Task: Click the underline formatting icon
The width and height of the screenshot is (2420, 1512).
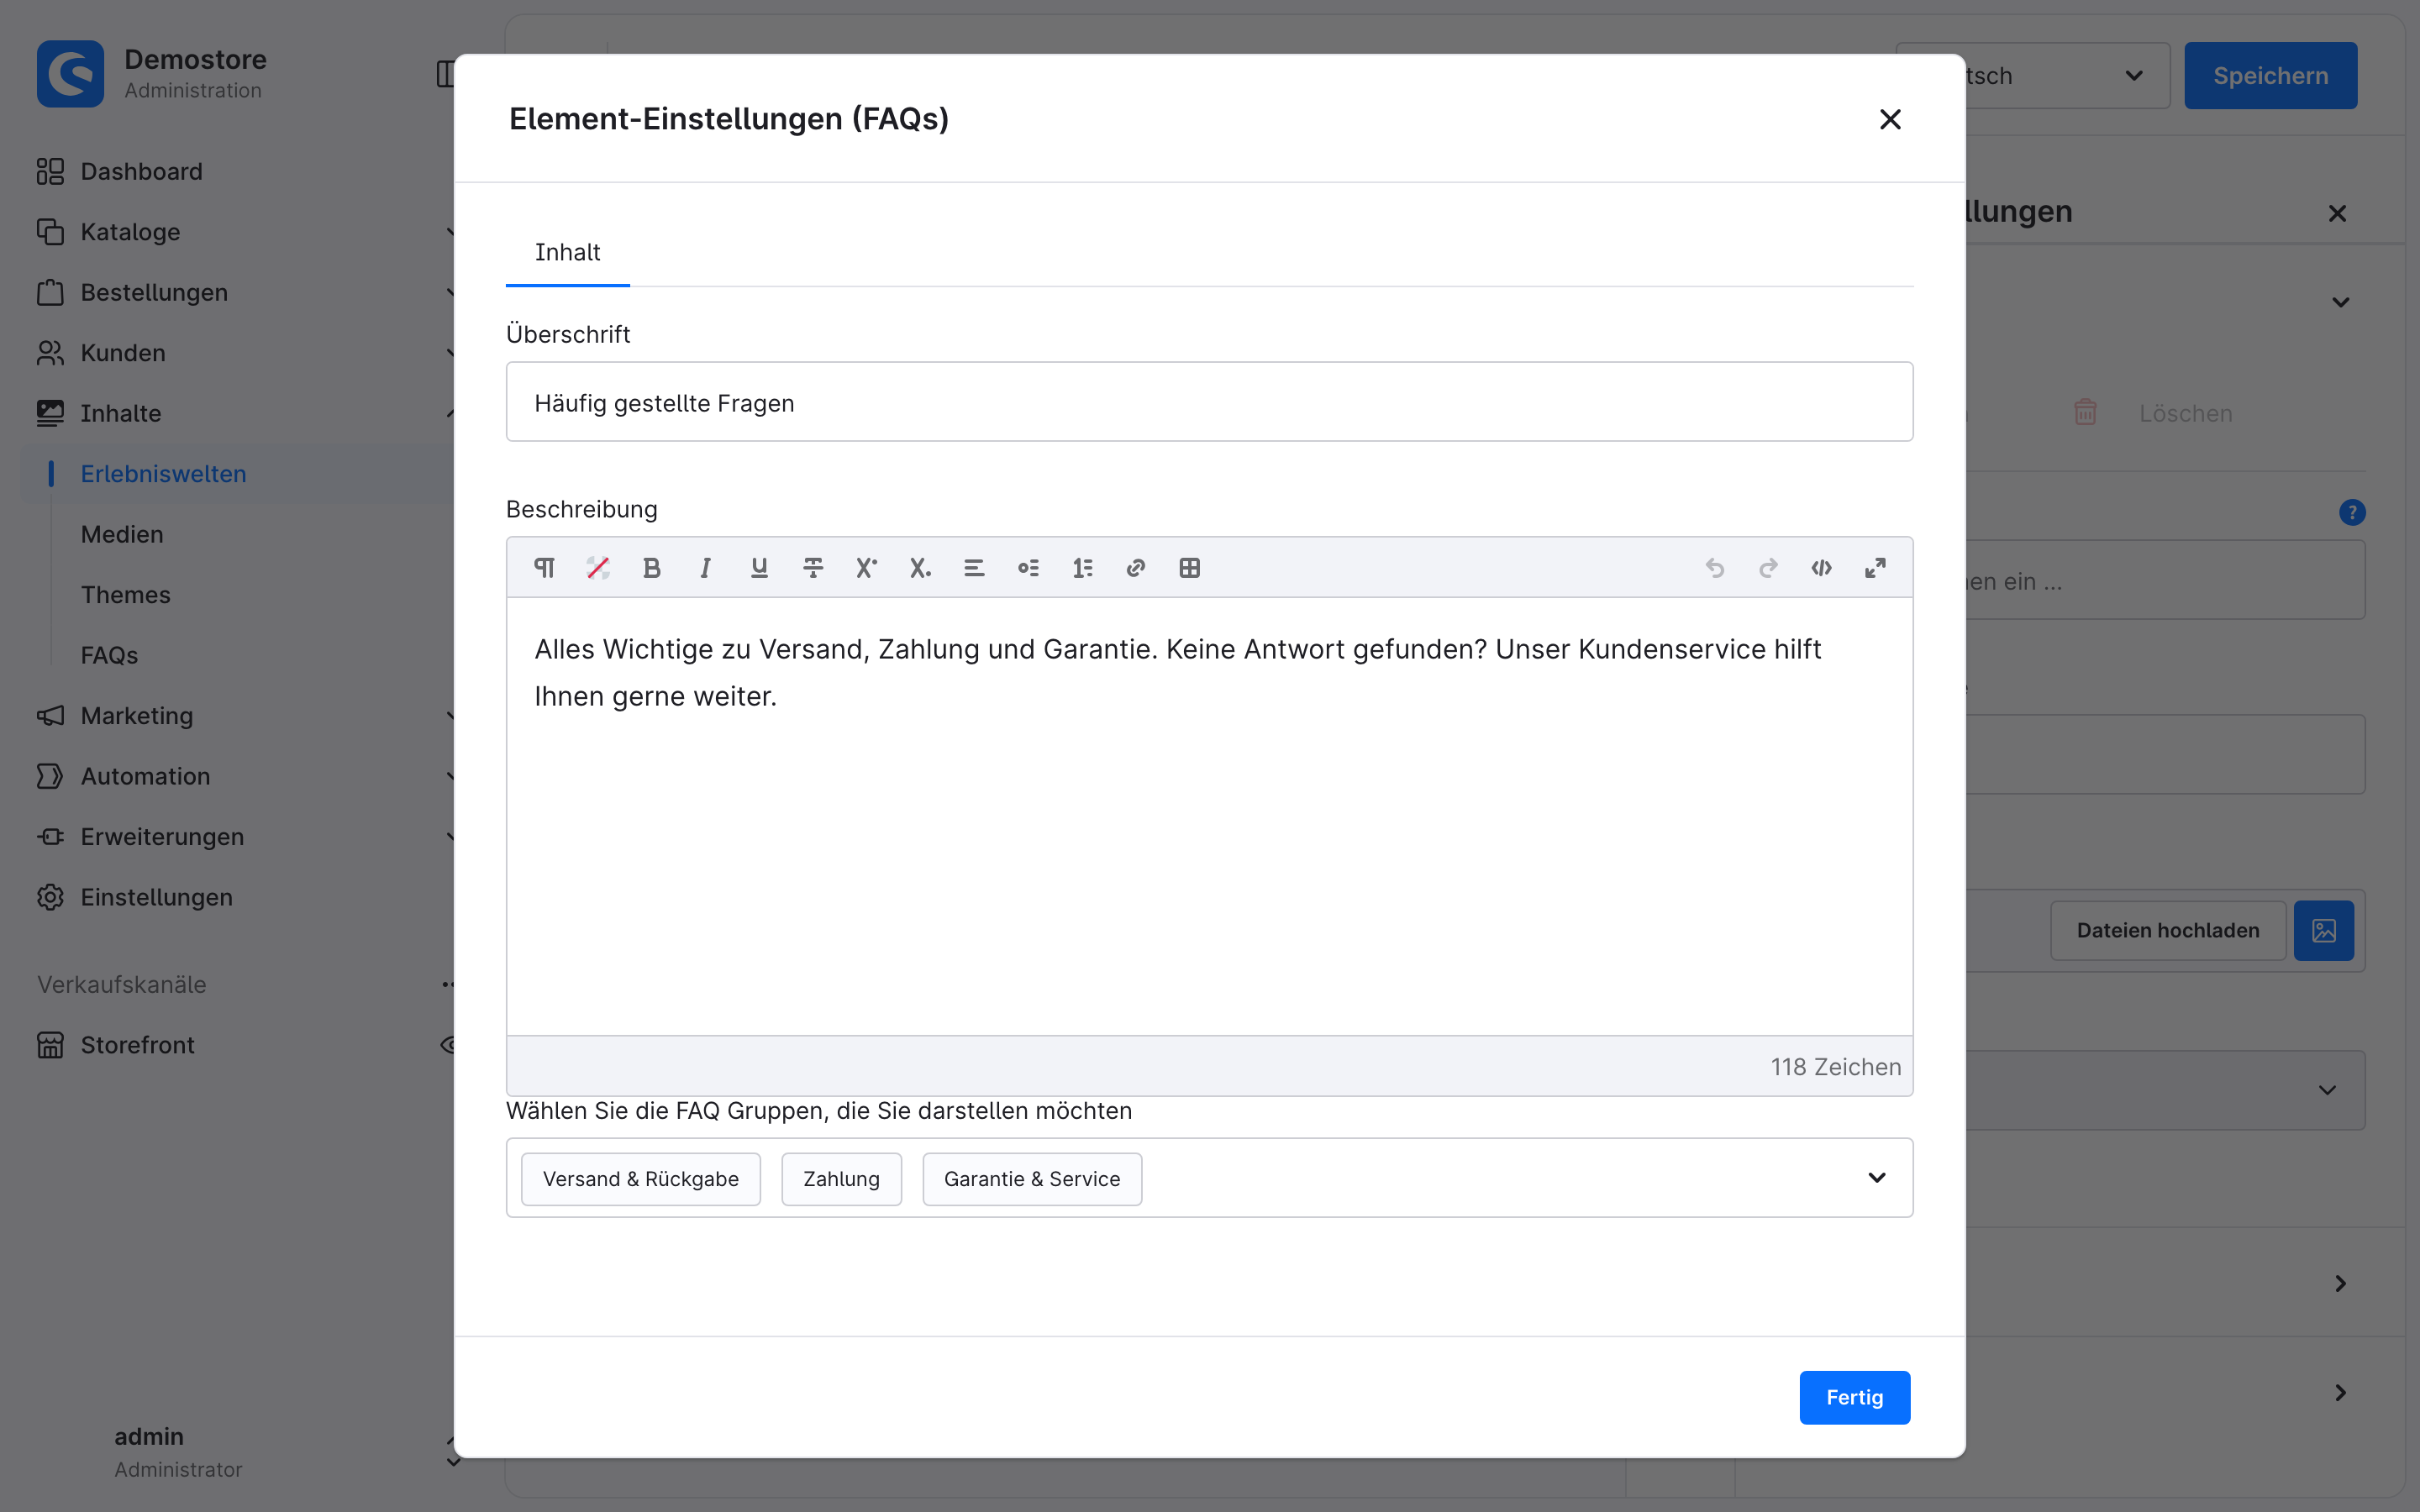Action: (759, 568)
